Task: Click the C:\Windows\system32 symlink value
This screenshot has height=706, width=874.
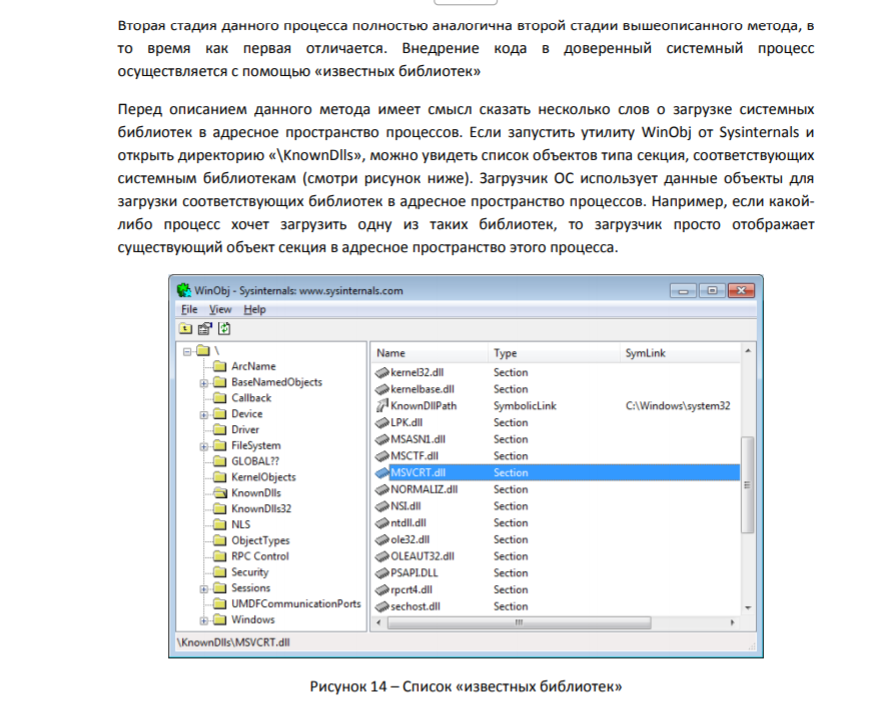Action: pyautogui.click(x=678, y=406)
